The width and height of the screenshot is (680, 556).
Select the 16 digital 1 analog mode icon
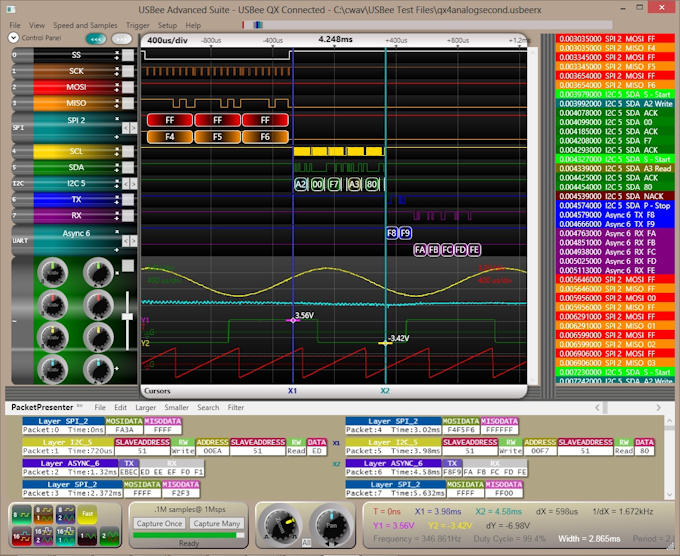pos(65,536)
